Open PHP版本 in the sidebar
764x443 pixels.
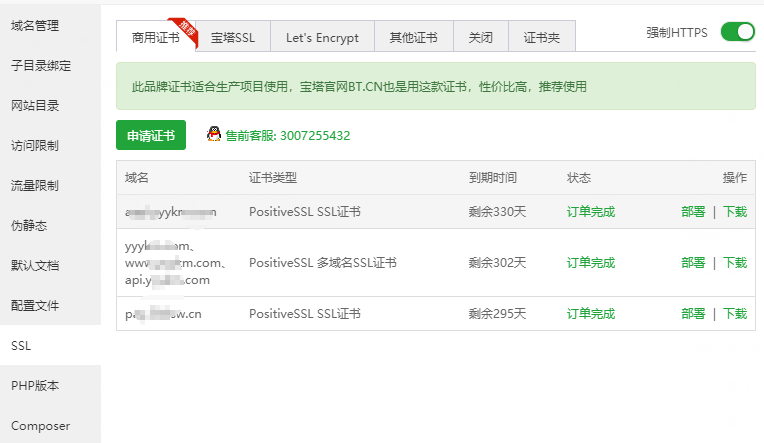point(35,385)
